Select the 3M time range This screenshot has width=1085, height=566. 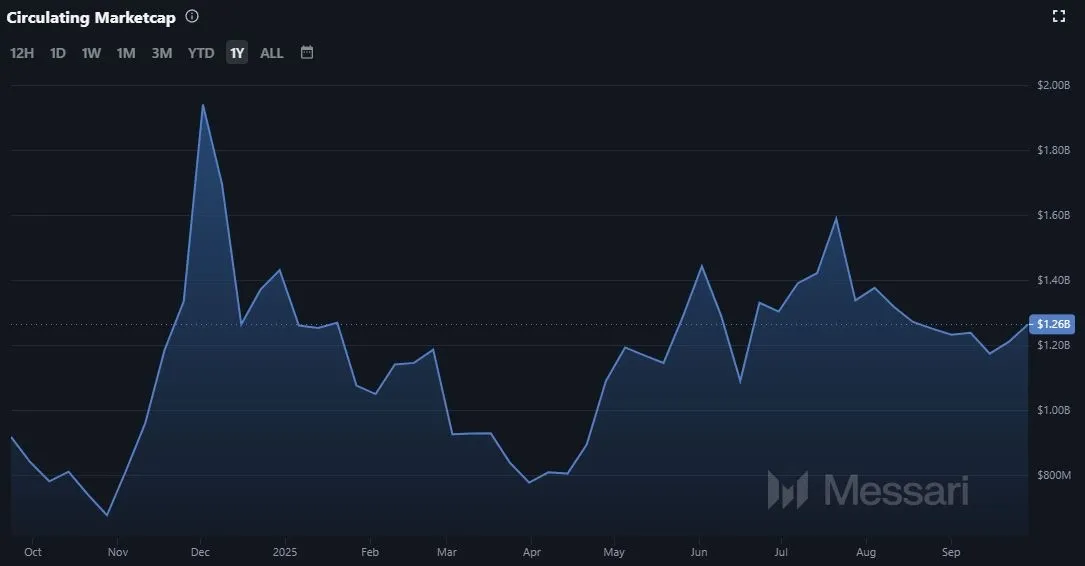(x=162, y=53)
